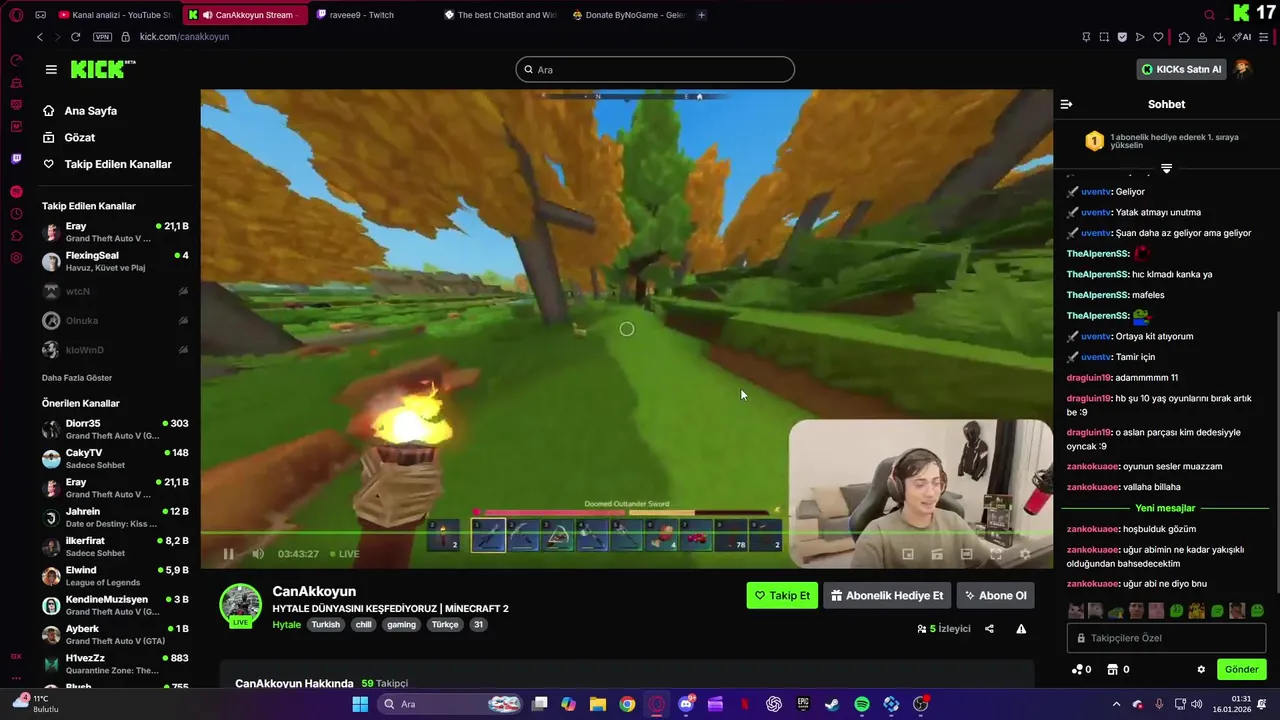The height and width of the screenshot is (720, 1280).
Task: Open the Opera menu logo
Action: point(16,15)
